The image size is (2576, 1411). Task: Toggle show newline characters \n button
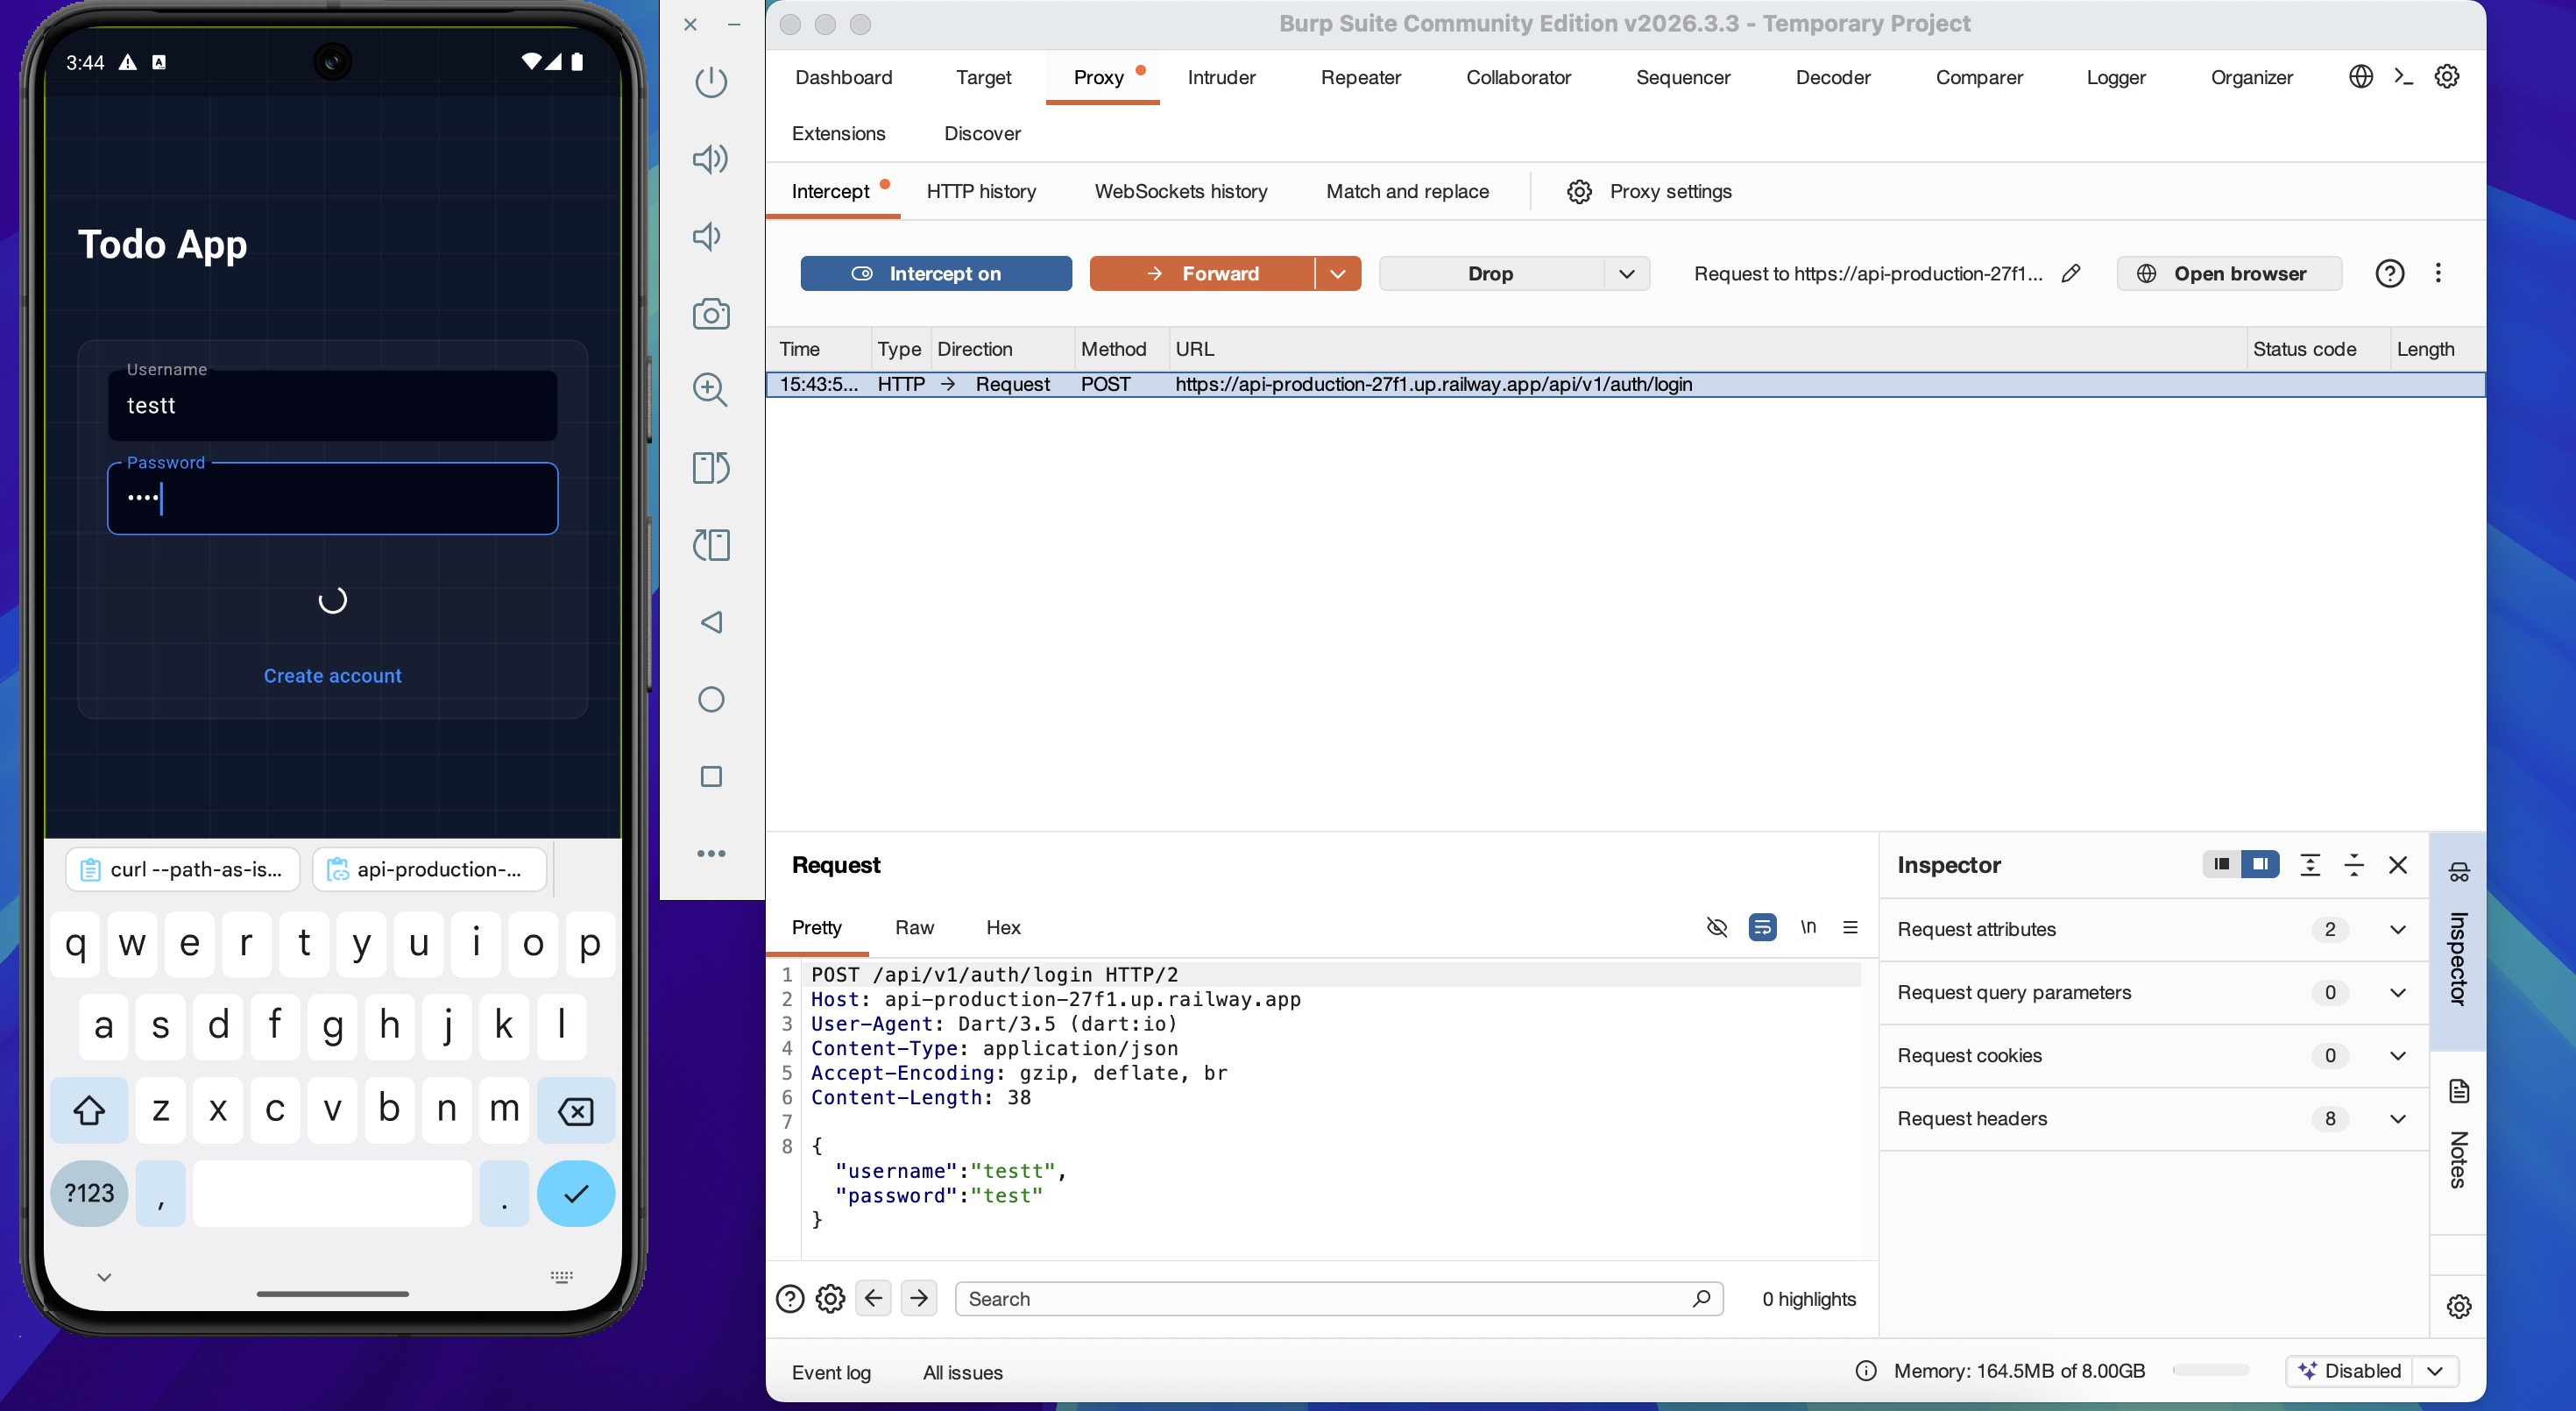1808,927
